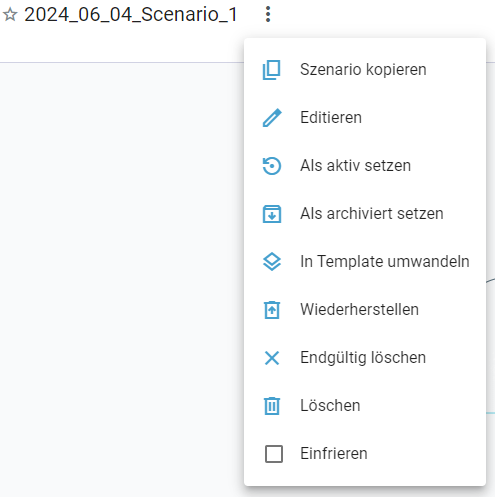
Task: Click the restore-clock icon for Als aktiv setzen
Action: 272,166
